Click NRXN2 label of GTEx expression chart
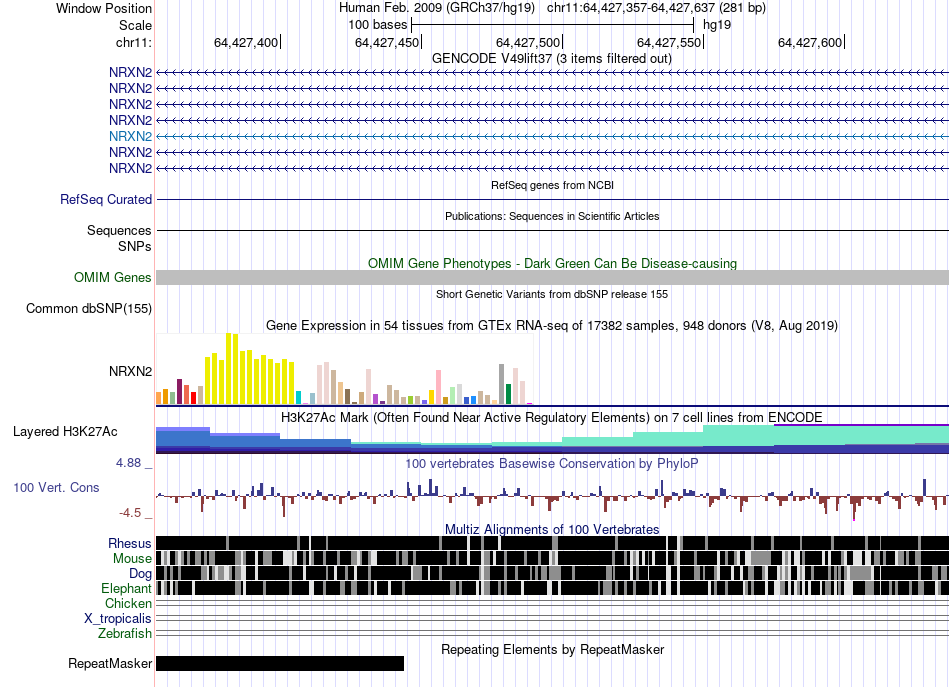The height and width of the screenshot is (687, 950). pyautogui.click(x=130, y=371)
